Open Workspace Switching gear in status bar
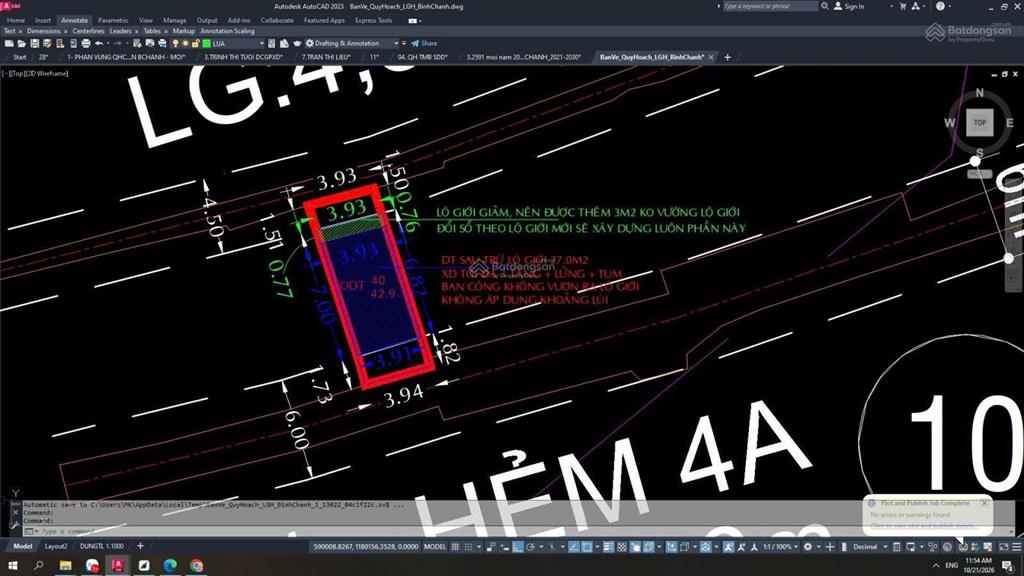 tap(808, 547)
